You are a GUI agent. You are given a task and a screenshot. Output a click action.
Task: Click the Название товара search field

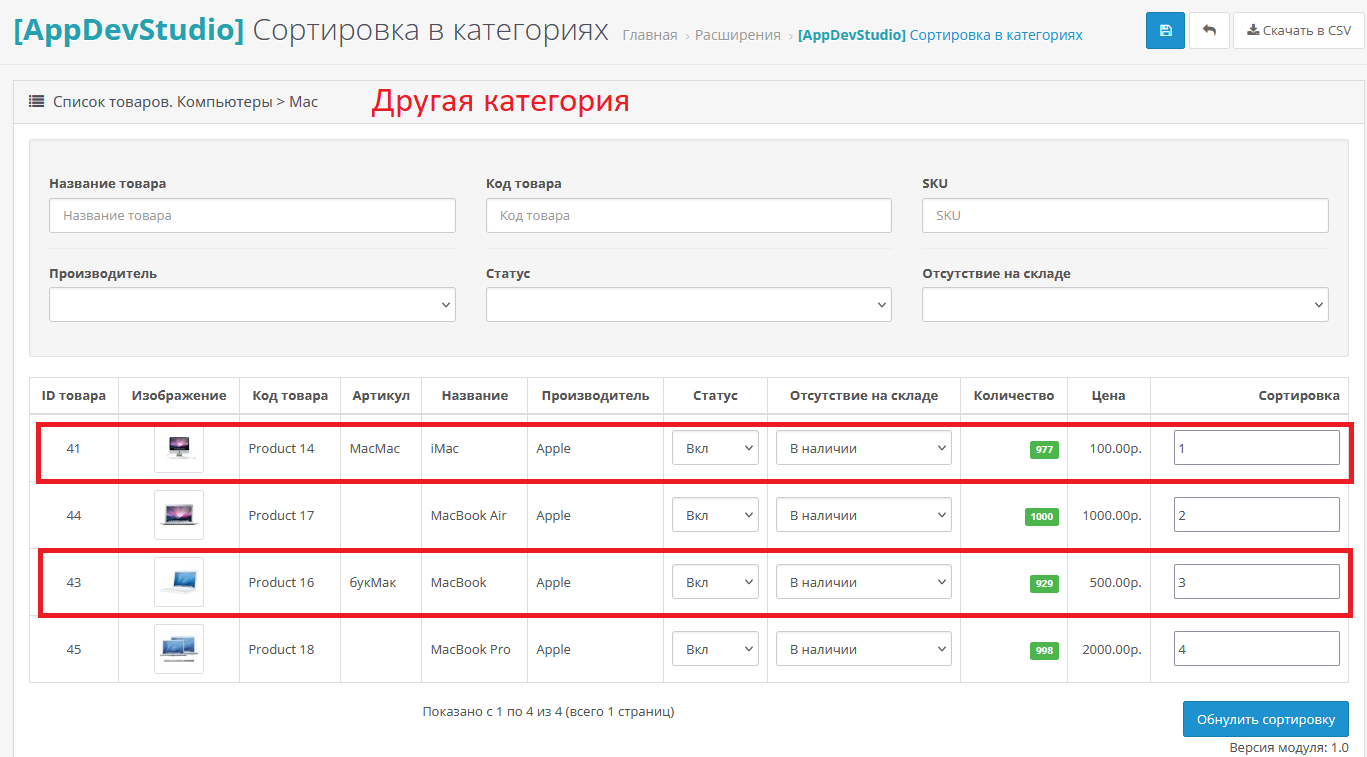(x=252, y=215)
